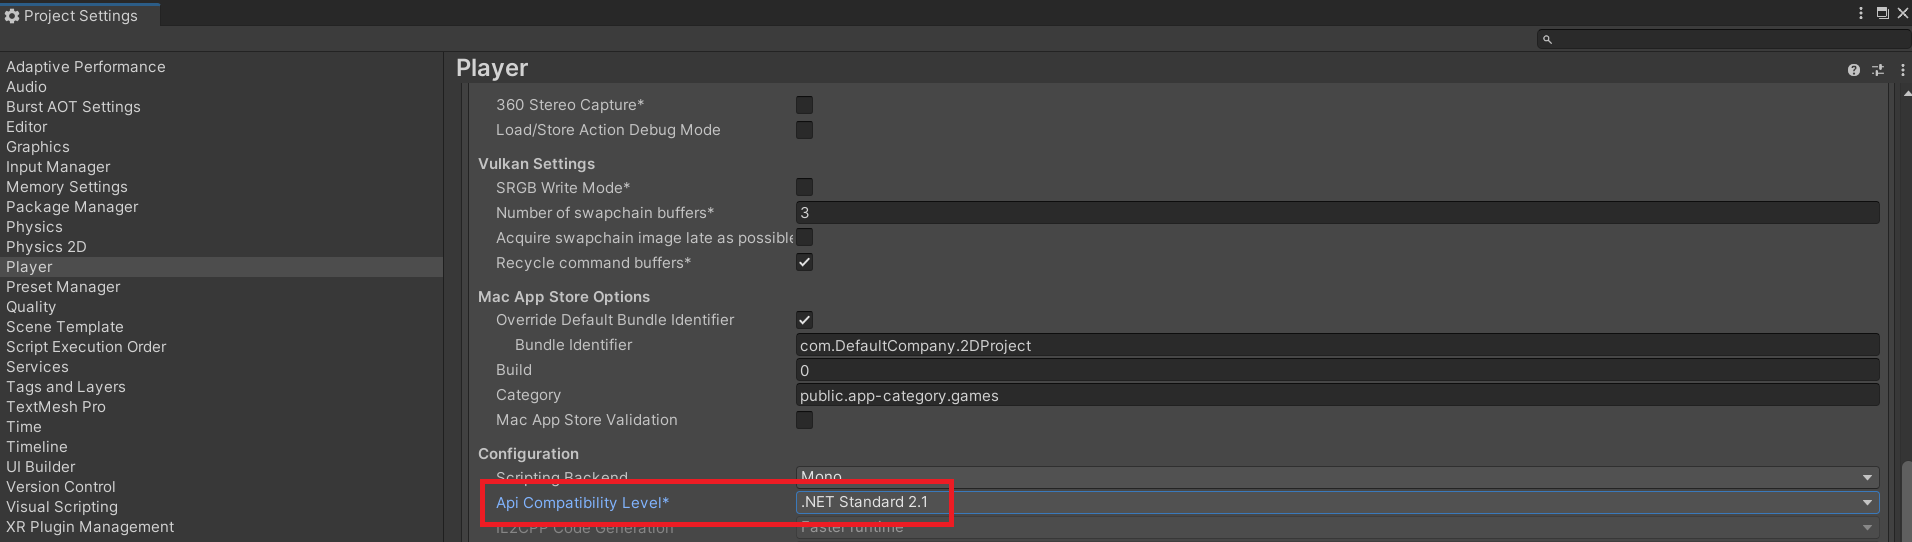Open Api Compatibility Level dropdown
Image resolution: width=1912 pixels, height=542 pixels.
tap(1337, 502)
